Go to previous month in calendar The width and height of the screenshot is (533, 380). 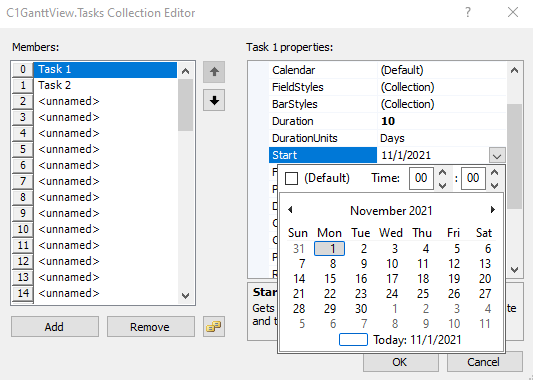290,210
